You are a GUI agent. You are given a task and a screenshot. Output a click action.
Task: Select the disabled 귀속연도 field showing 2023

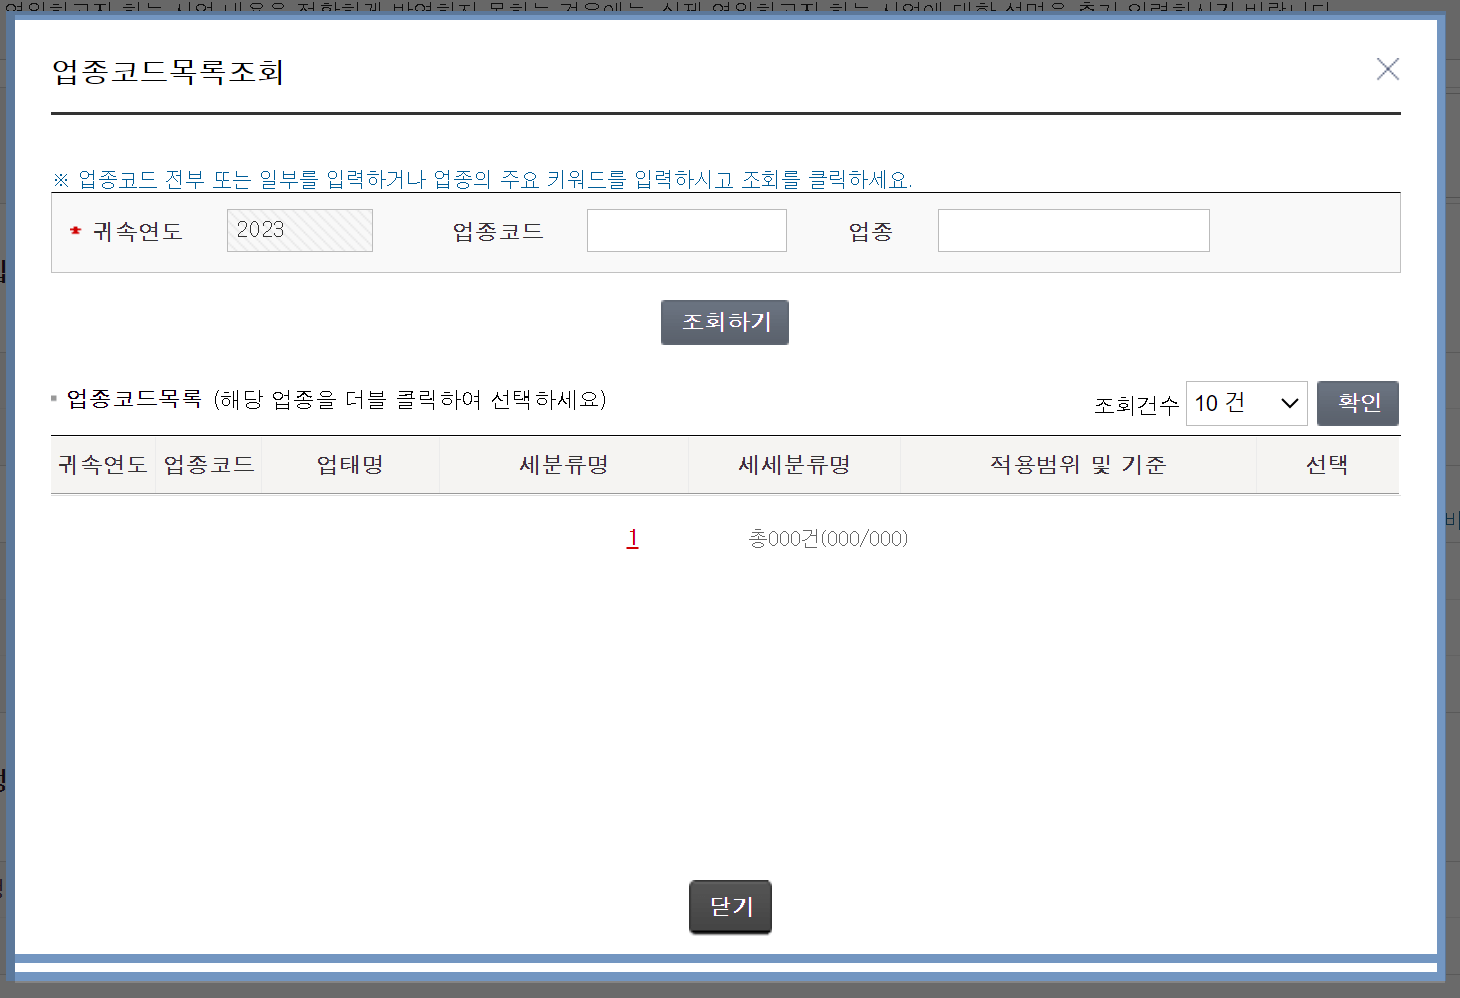pos(299,230)
